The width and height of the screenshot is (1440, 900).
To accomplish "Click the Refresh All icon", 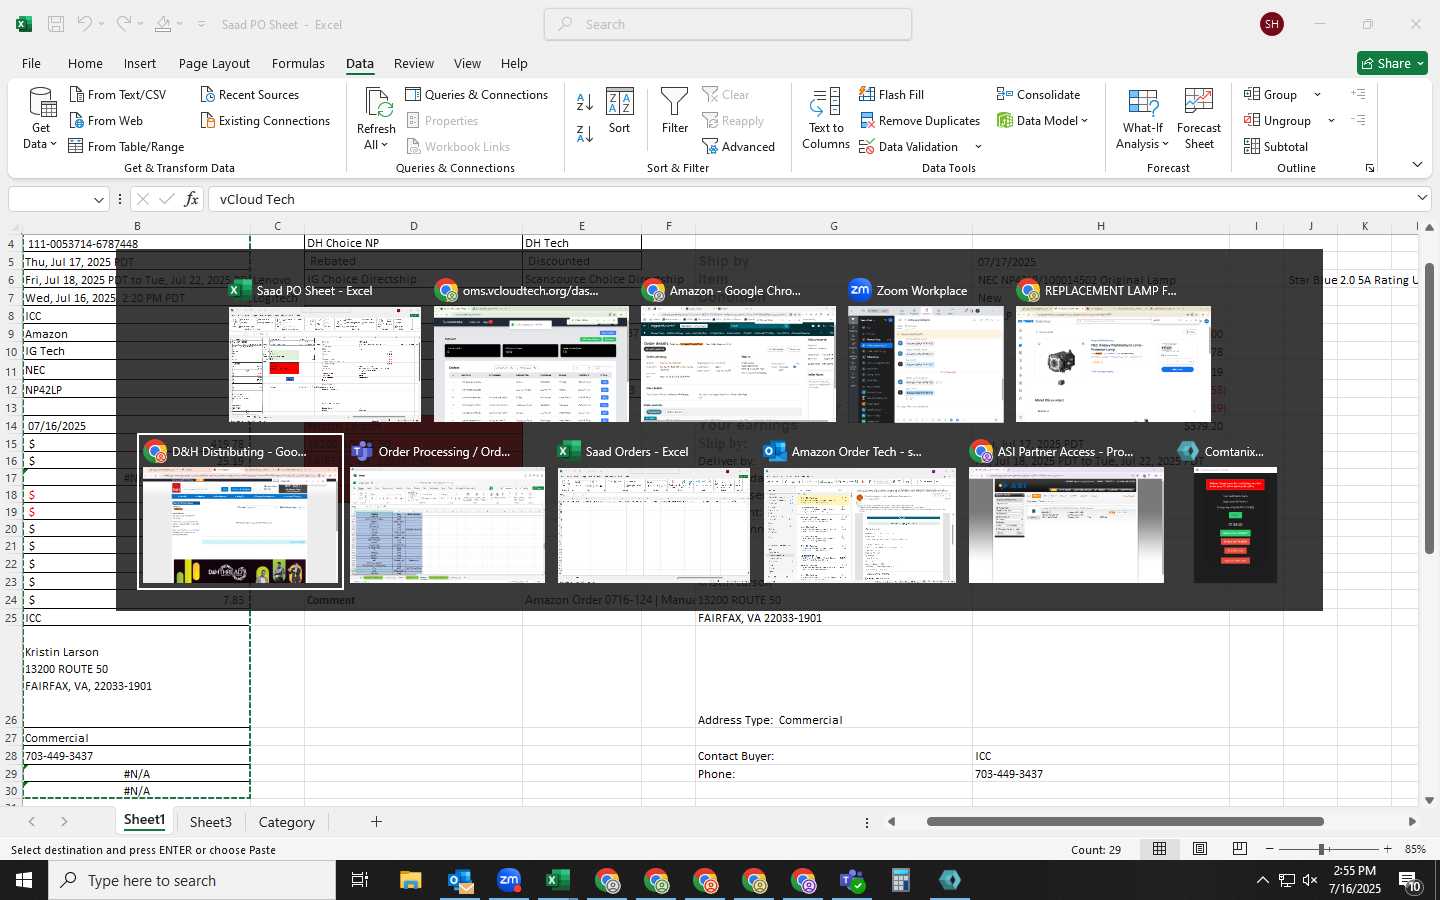I will click(377, 103).
